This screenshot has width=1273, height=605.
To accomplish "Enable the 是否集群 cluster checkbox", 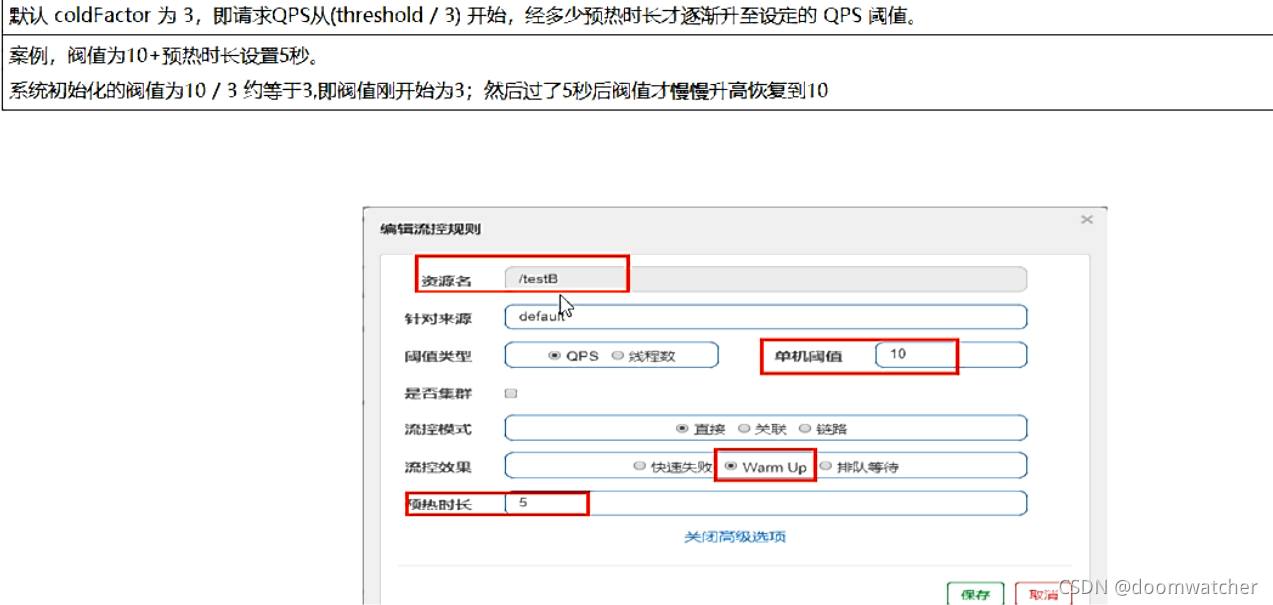I will (511, 393).
